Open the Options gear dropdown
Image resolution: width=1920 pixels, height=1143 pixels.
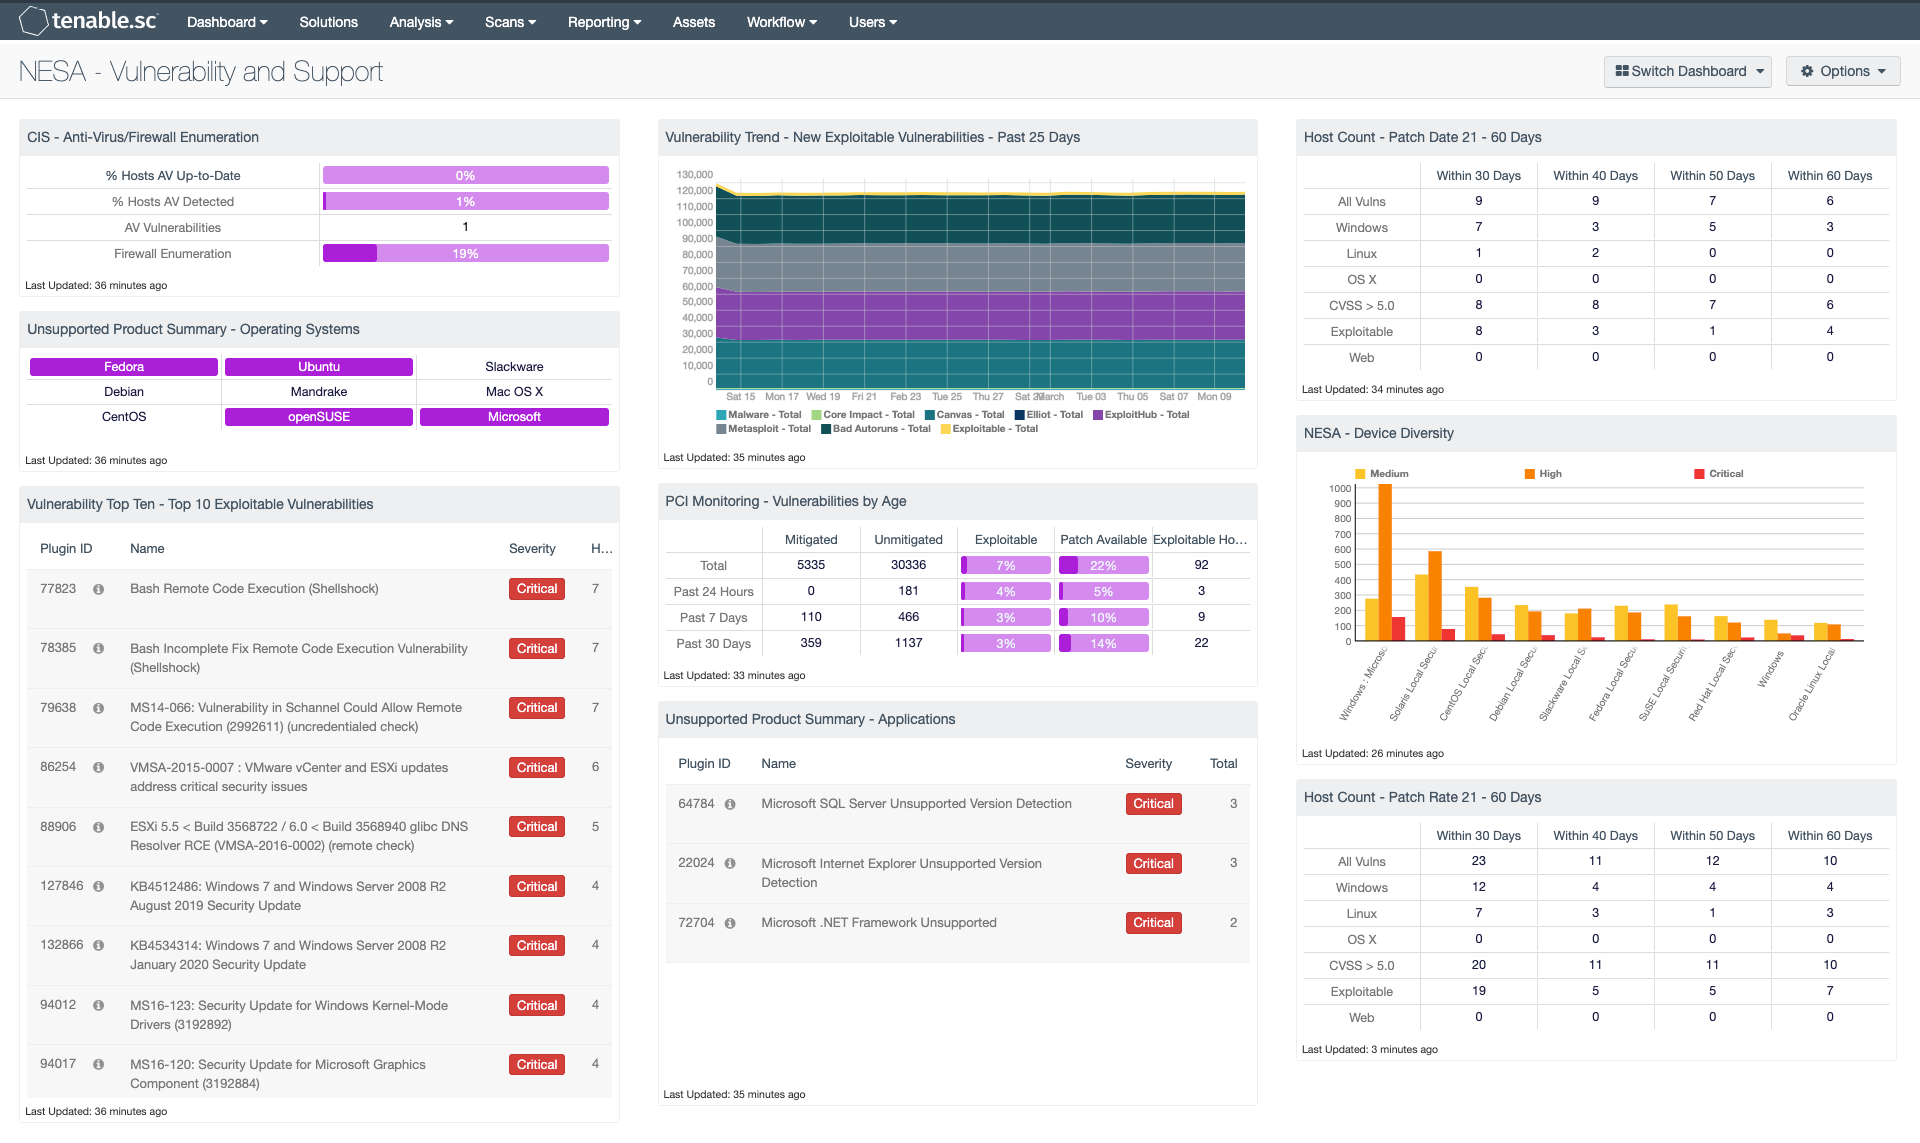coord(1843,71)
